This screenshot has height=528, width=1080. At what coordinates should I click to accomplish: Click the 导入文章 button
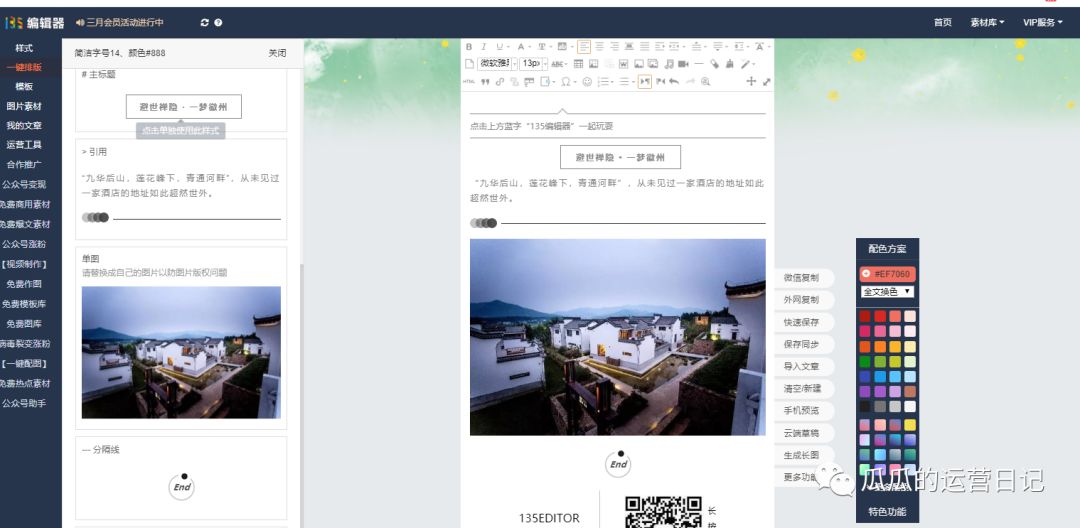click(801, 366)
